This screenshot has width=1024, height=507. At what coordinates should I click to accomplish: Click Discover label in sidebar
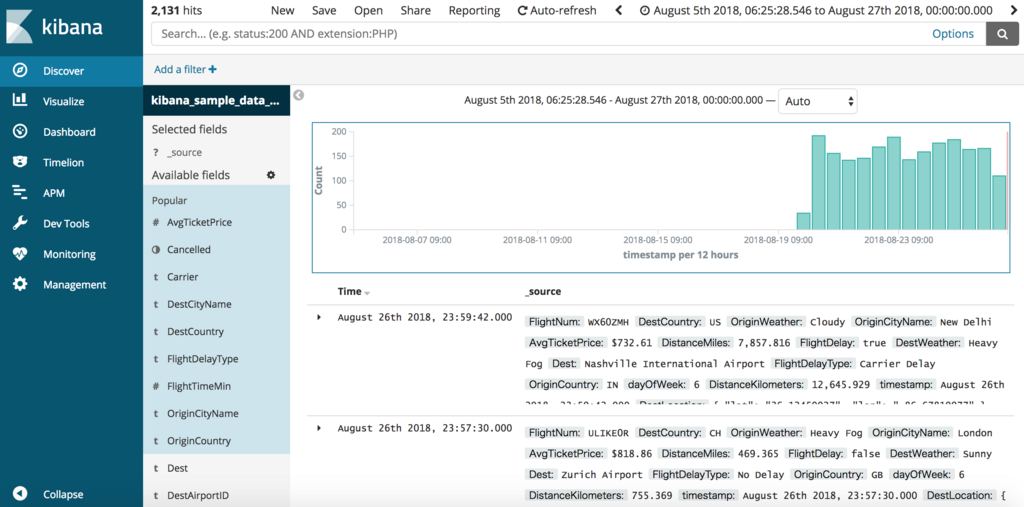click(63, 71)
